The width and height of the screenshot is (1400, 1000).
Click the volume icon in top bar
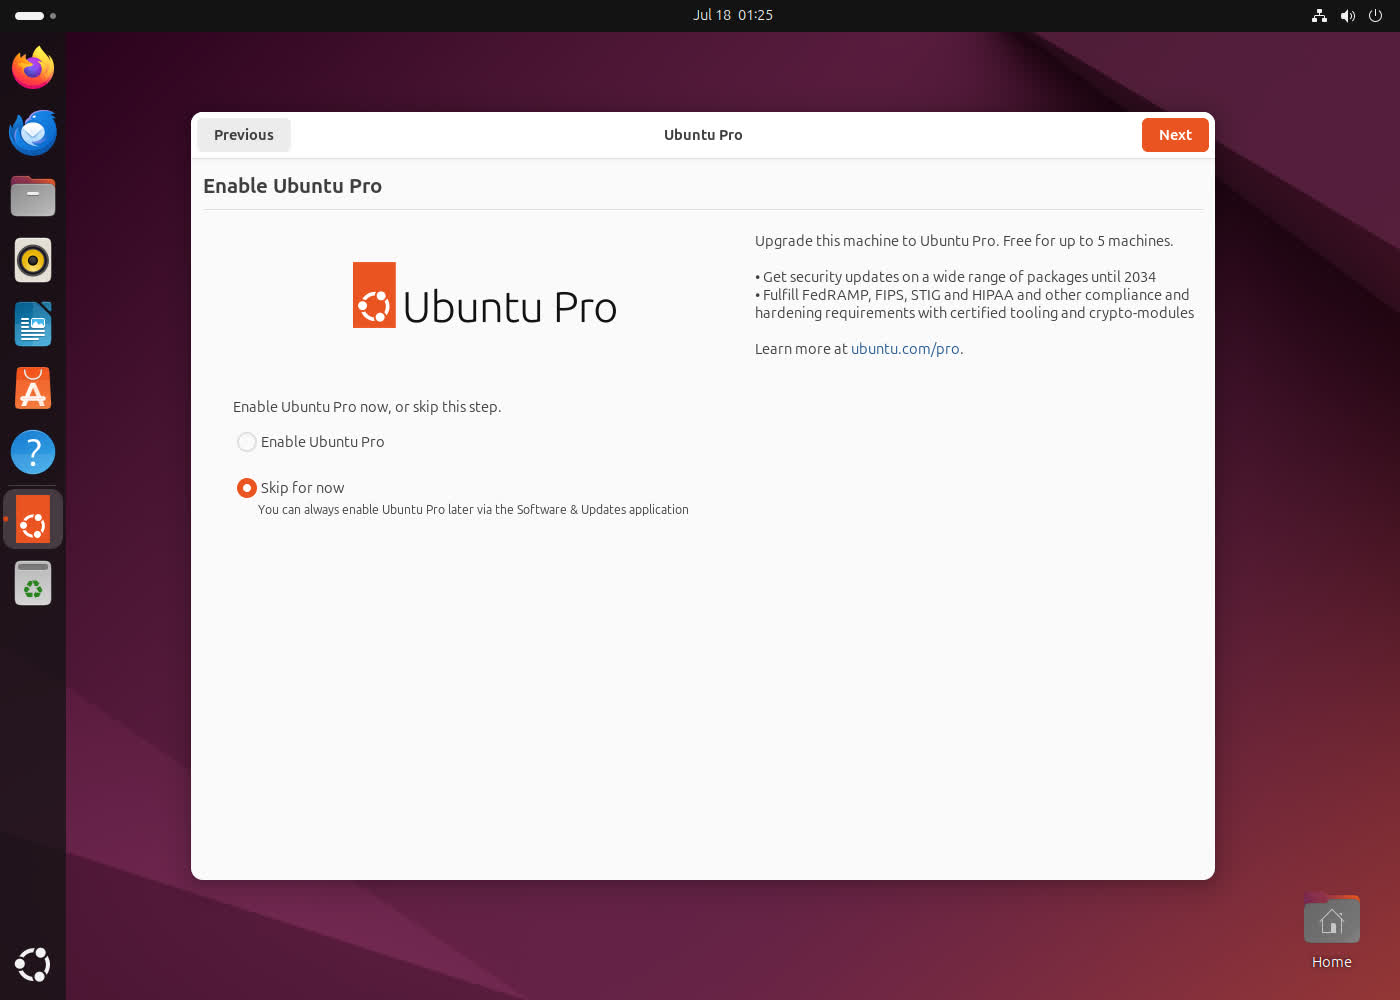point(1348,15)
